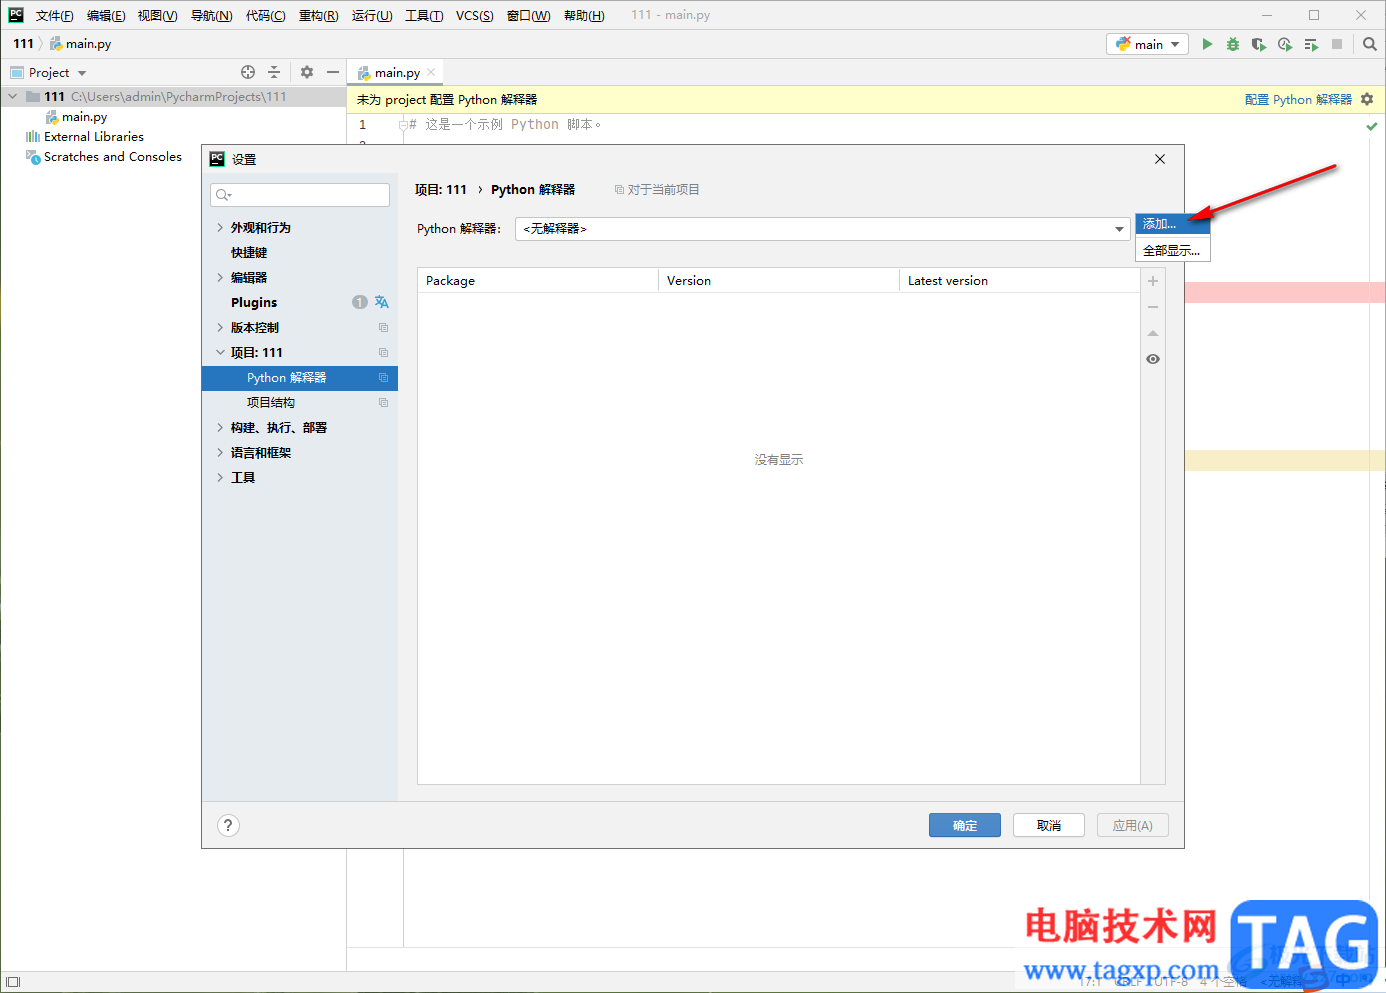Run the main configuration with green play icon

(1207, 44)
